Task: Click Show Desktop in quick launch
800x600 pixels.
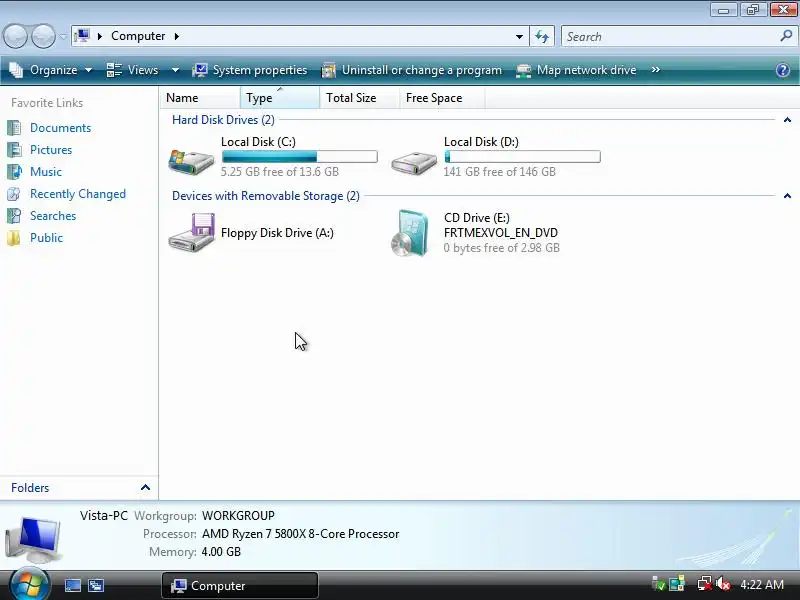Action: pyautogui.click(x=72, y=586)
